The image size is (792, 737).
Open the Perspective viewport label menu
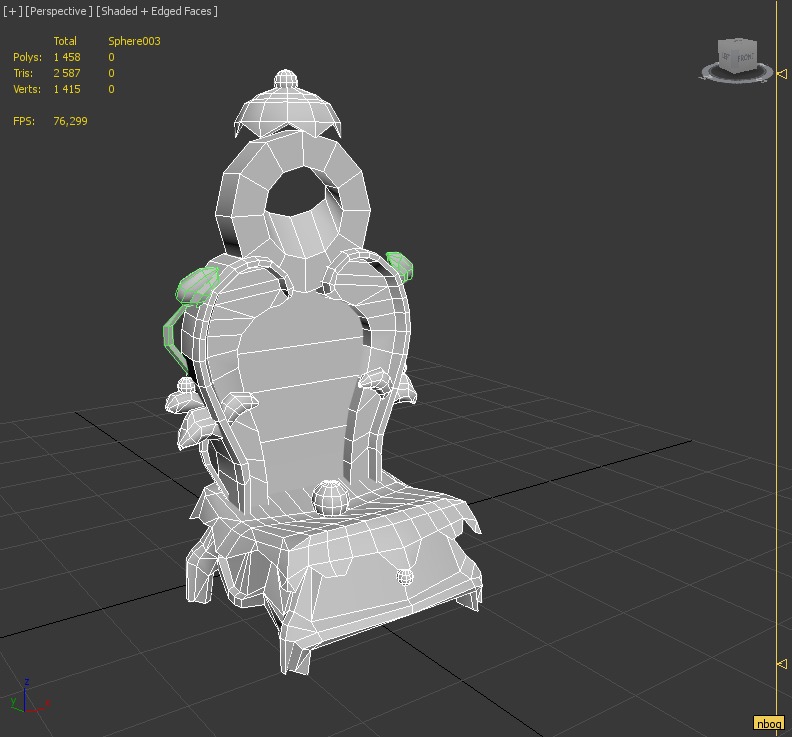click(59, 11)
